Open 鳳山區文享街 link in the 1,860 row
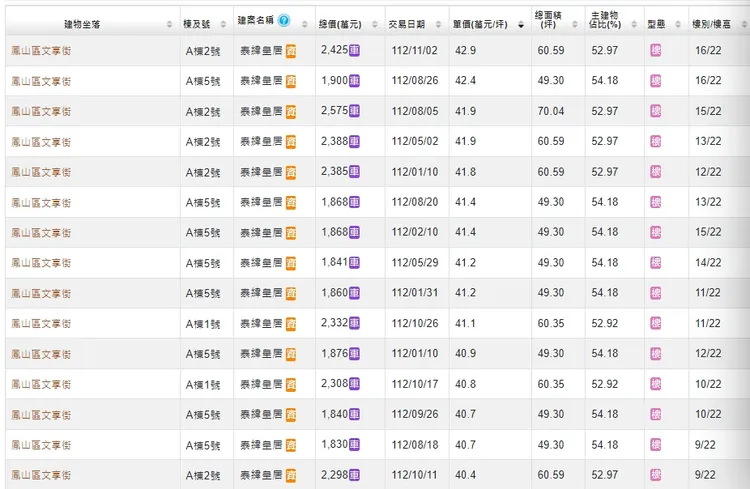 (x=41, y=293)
